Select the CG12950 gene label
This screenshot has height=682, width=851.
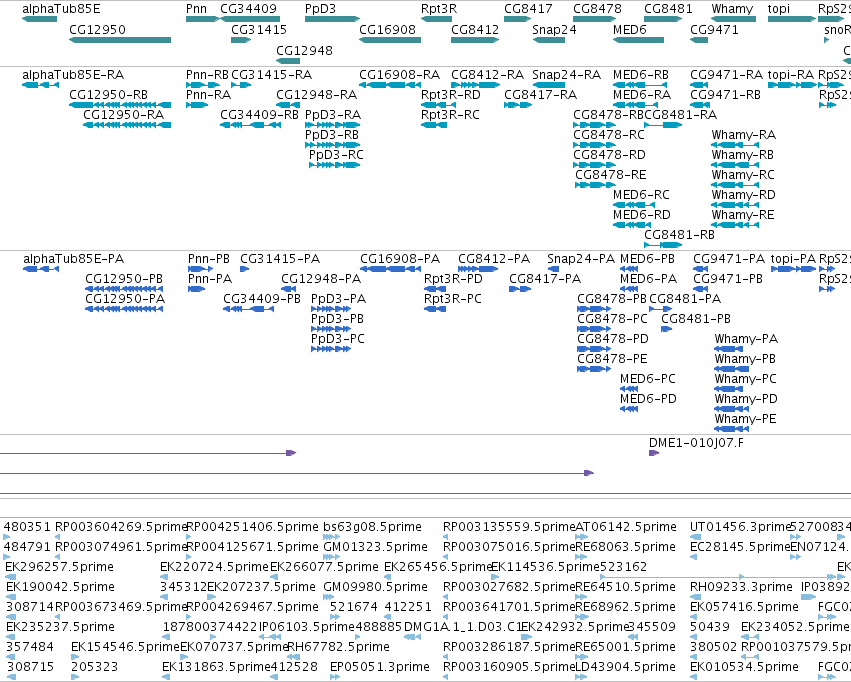click(x=97, y=30)
